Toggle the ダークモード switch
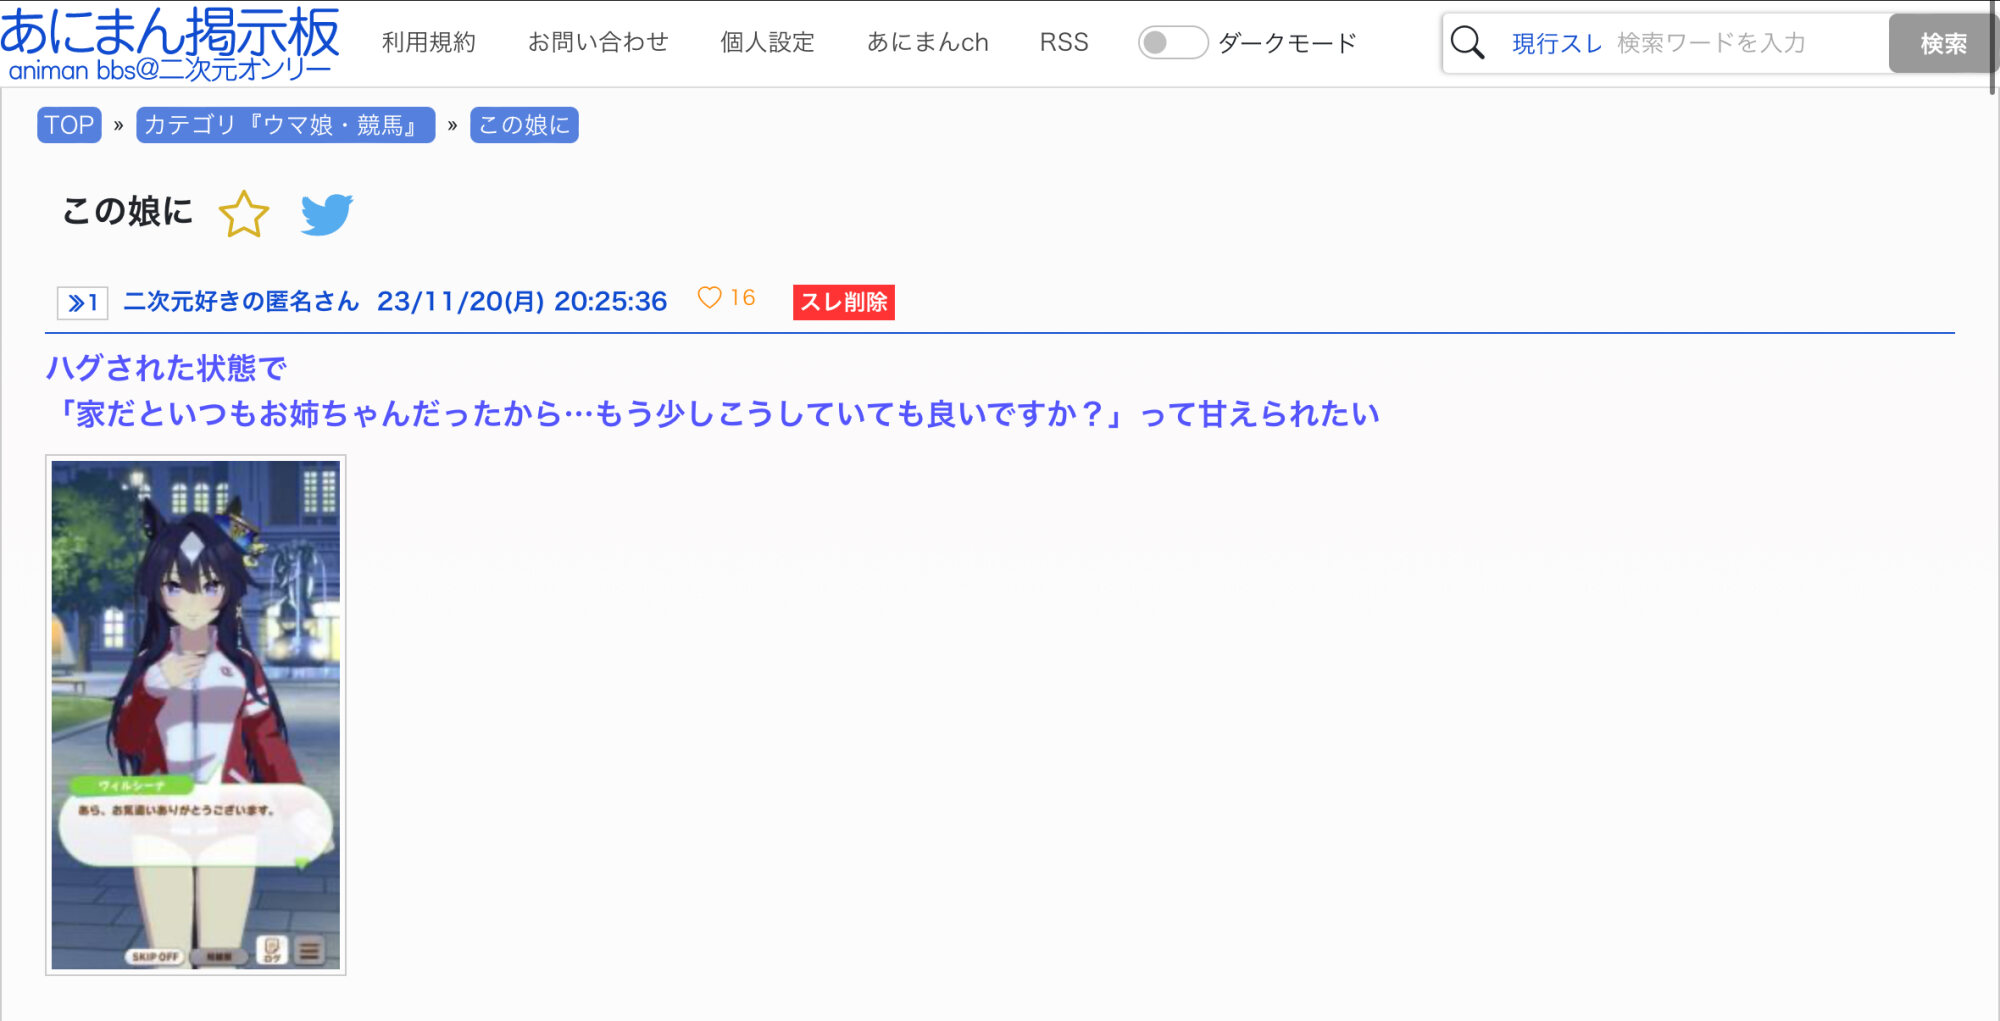 (1172, 43)
